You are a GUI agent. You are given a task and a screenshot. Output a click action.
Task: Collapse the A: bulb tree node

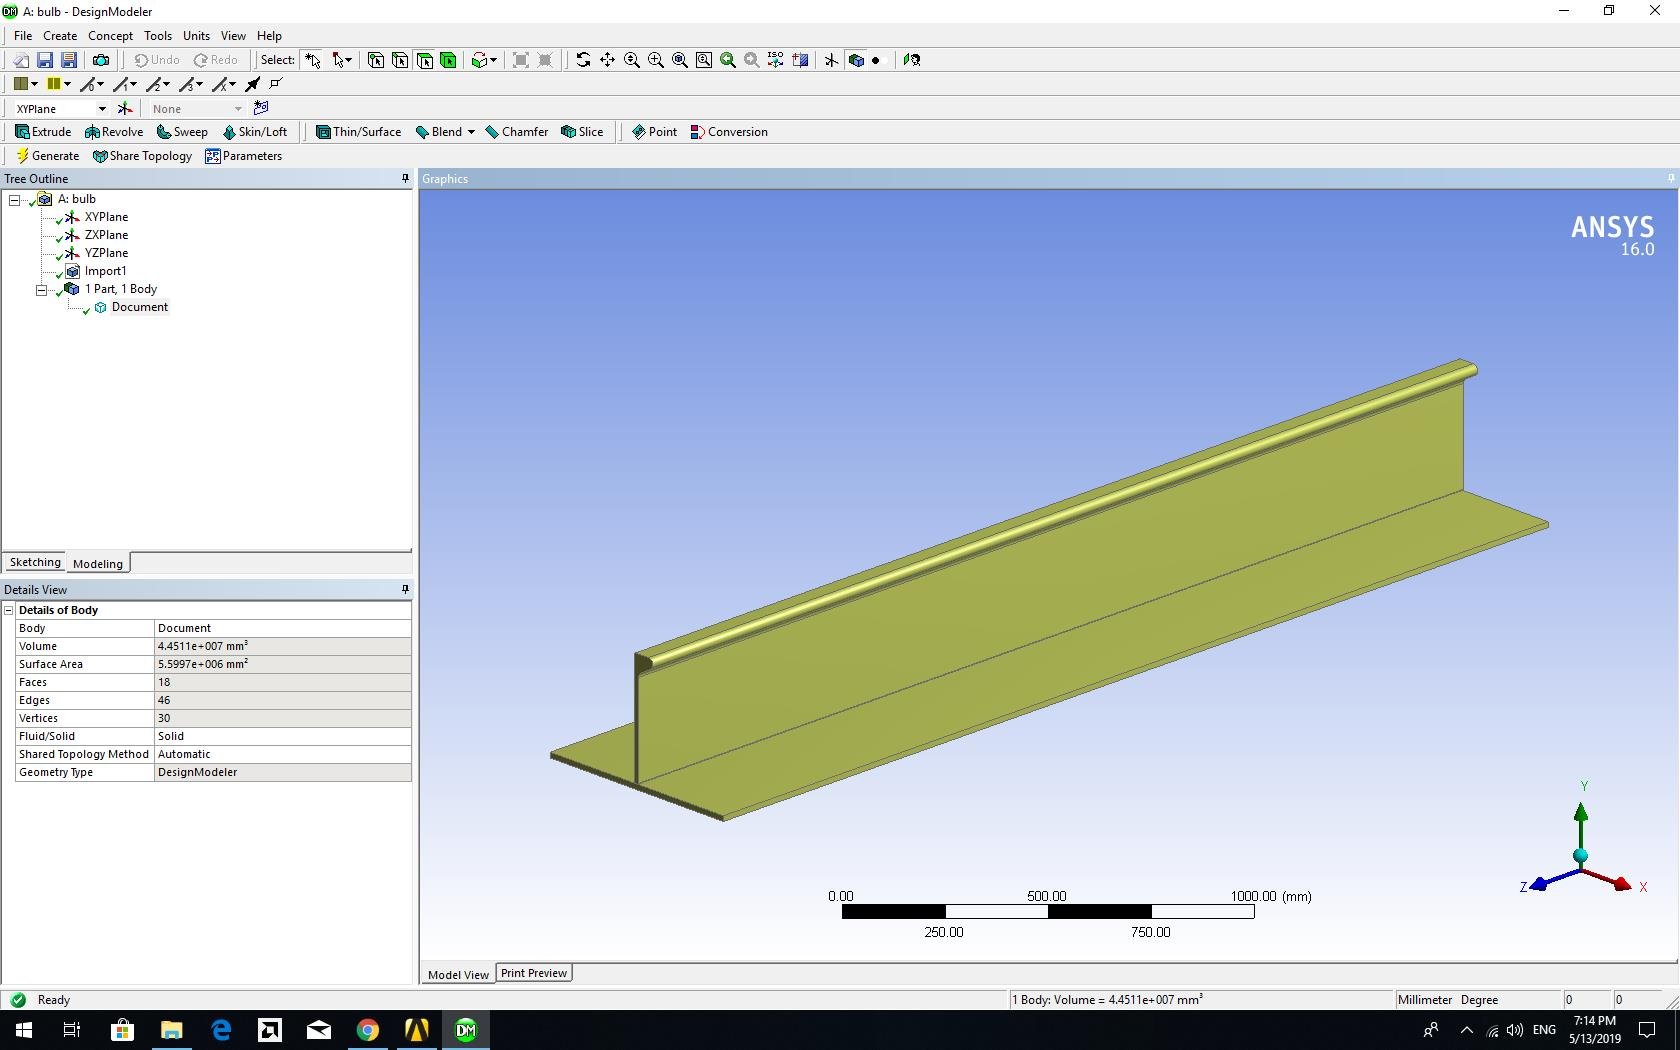[15, 199]
